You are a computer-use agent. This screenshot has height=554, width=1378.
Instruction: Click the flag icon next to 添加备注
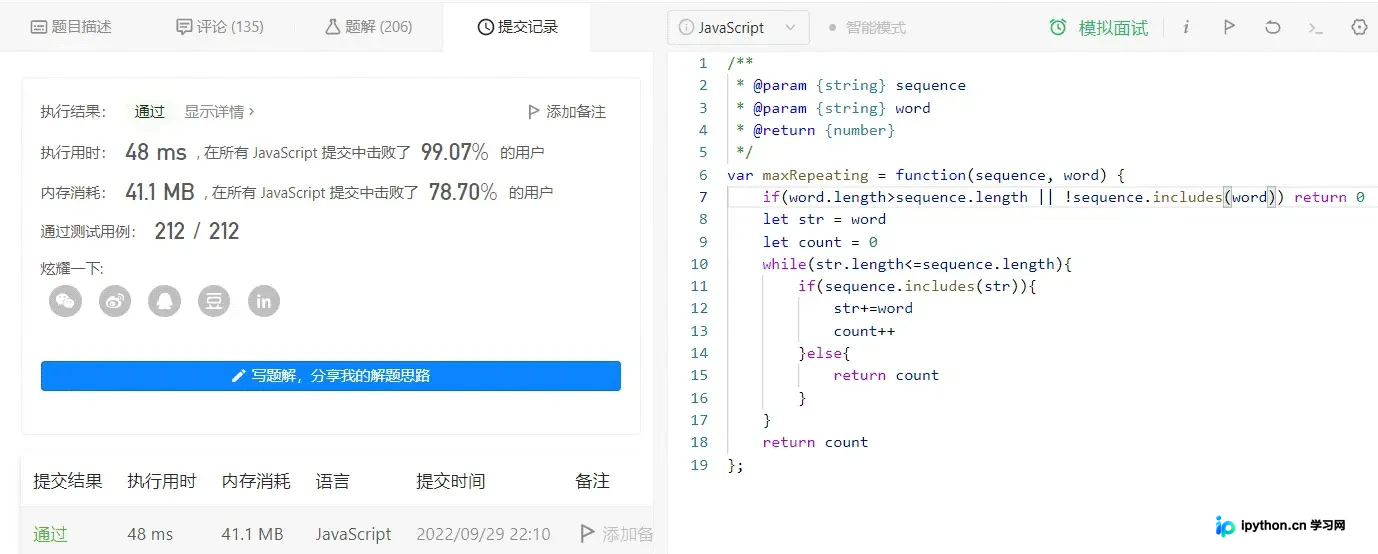point(533,112)
